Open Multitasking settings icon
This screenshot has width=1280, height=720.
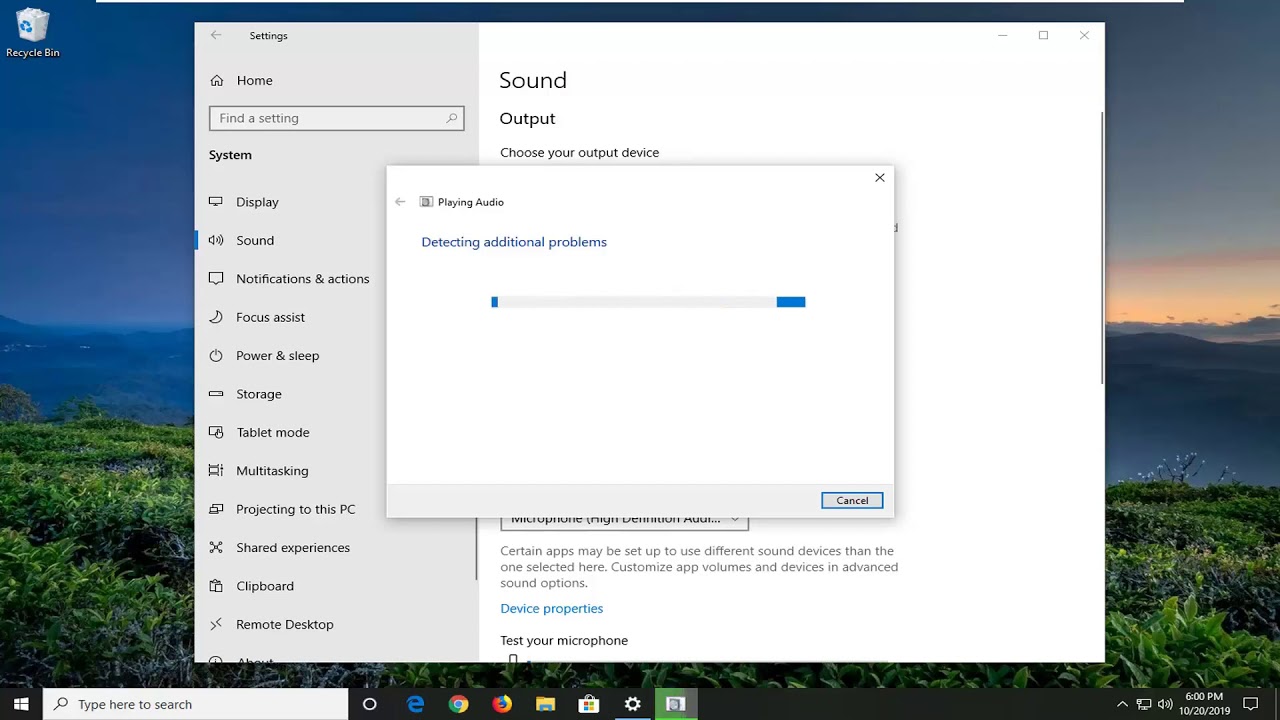click(x=216, y=471)
